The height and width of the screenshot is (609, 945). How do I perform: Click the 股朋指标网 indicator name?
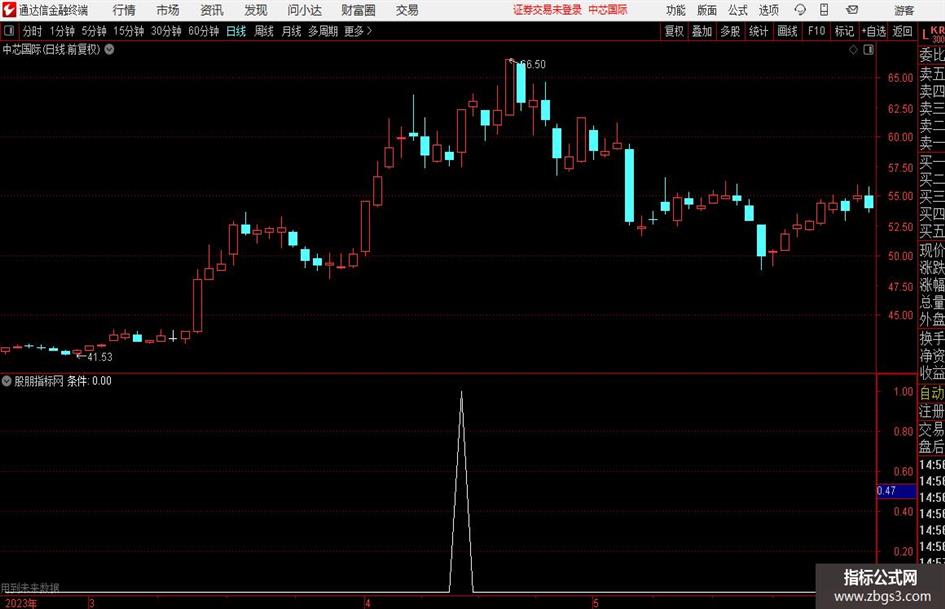[39, 381]
